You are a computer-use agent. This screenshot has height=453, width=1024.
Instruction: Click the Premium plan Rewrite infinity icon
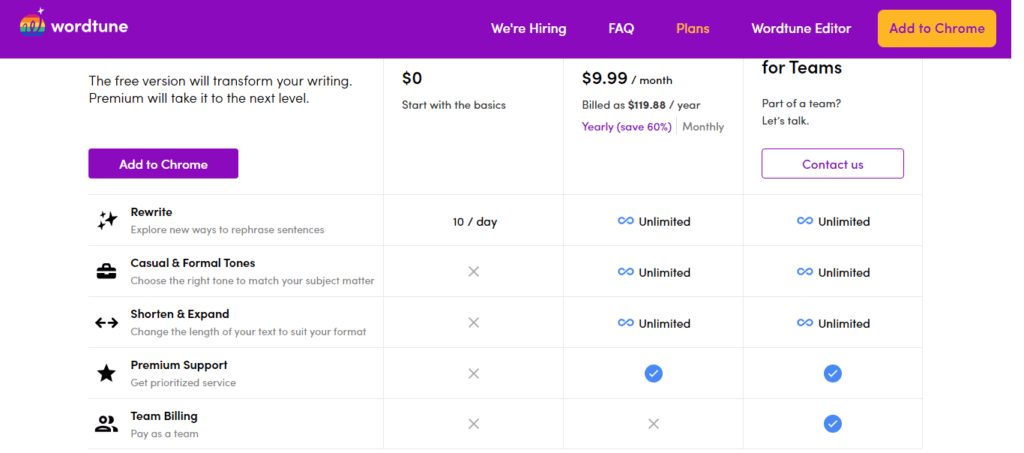pos(626,221)
